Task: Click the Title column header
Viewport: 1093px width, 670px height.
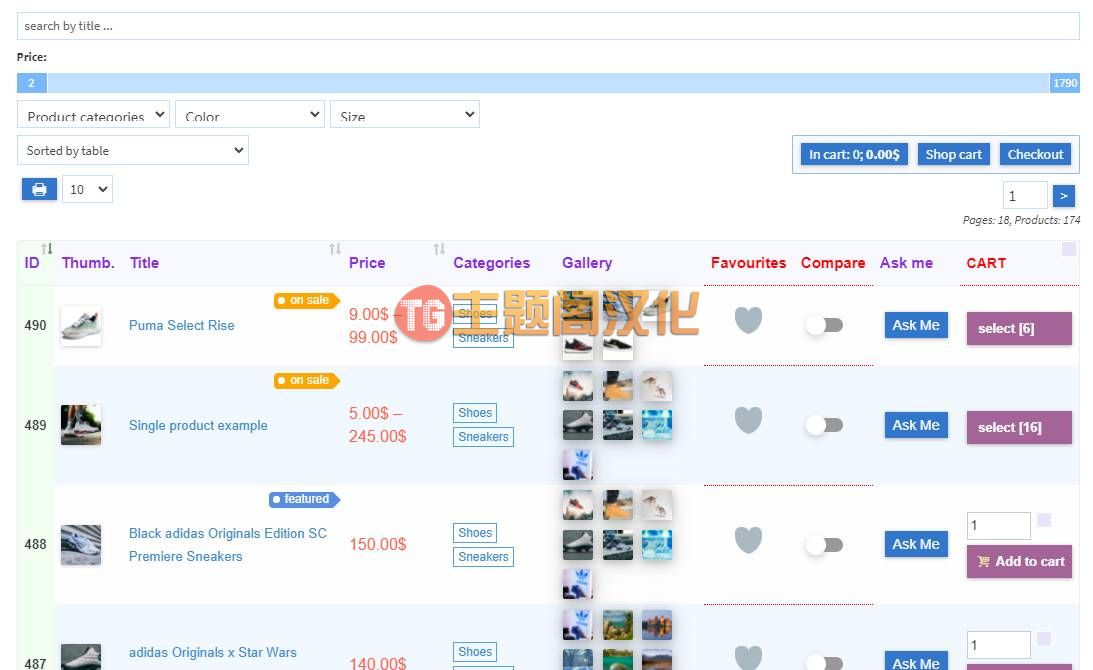Action: [144, 263]
